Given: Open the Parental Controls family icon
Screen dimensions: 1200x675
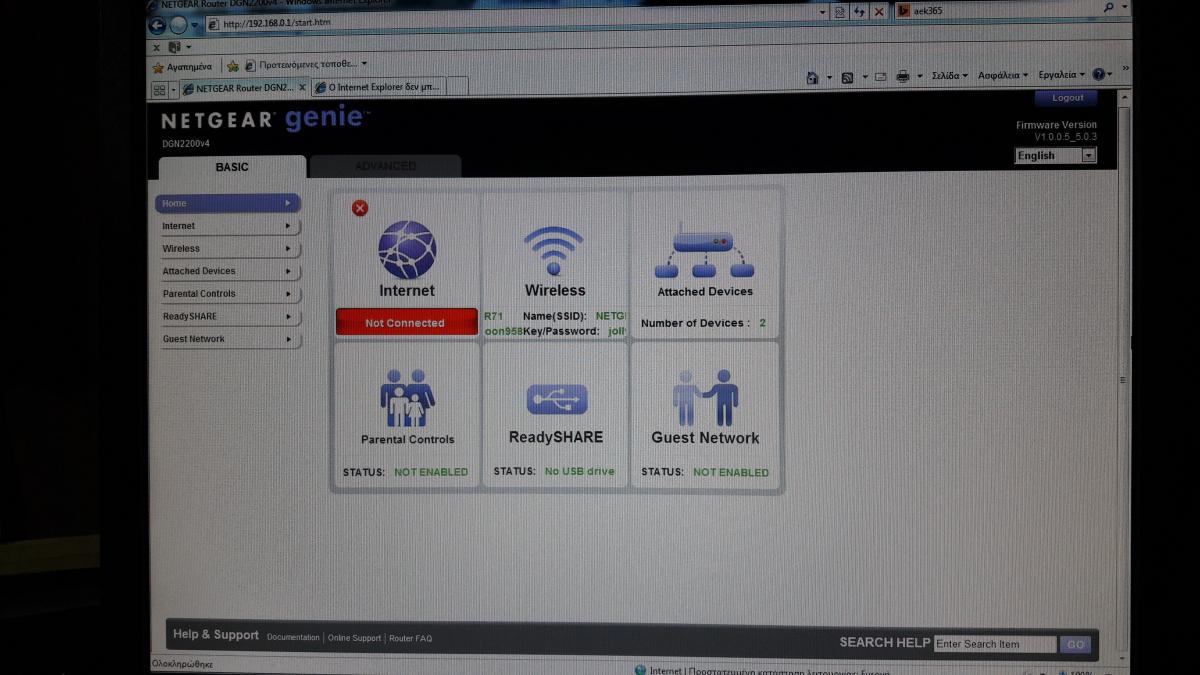Looking at the screenshot, I should tap(407, 398).
